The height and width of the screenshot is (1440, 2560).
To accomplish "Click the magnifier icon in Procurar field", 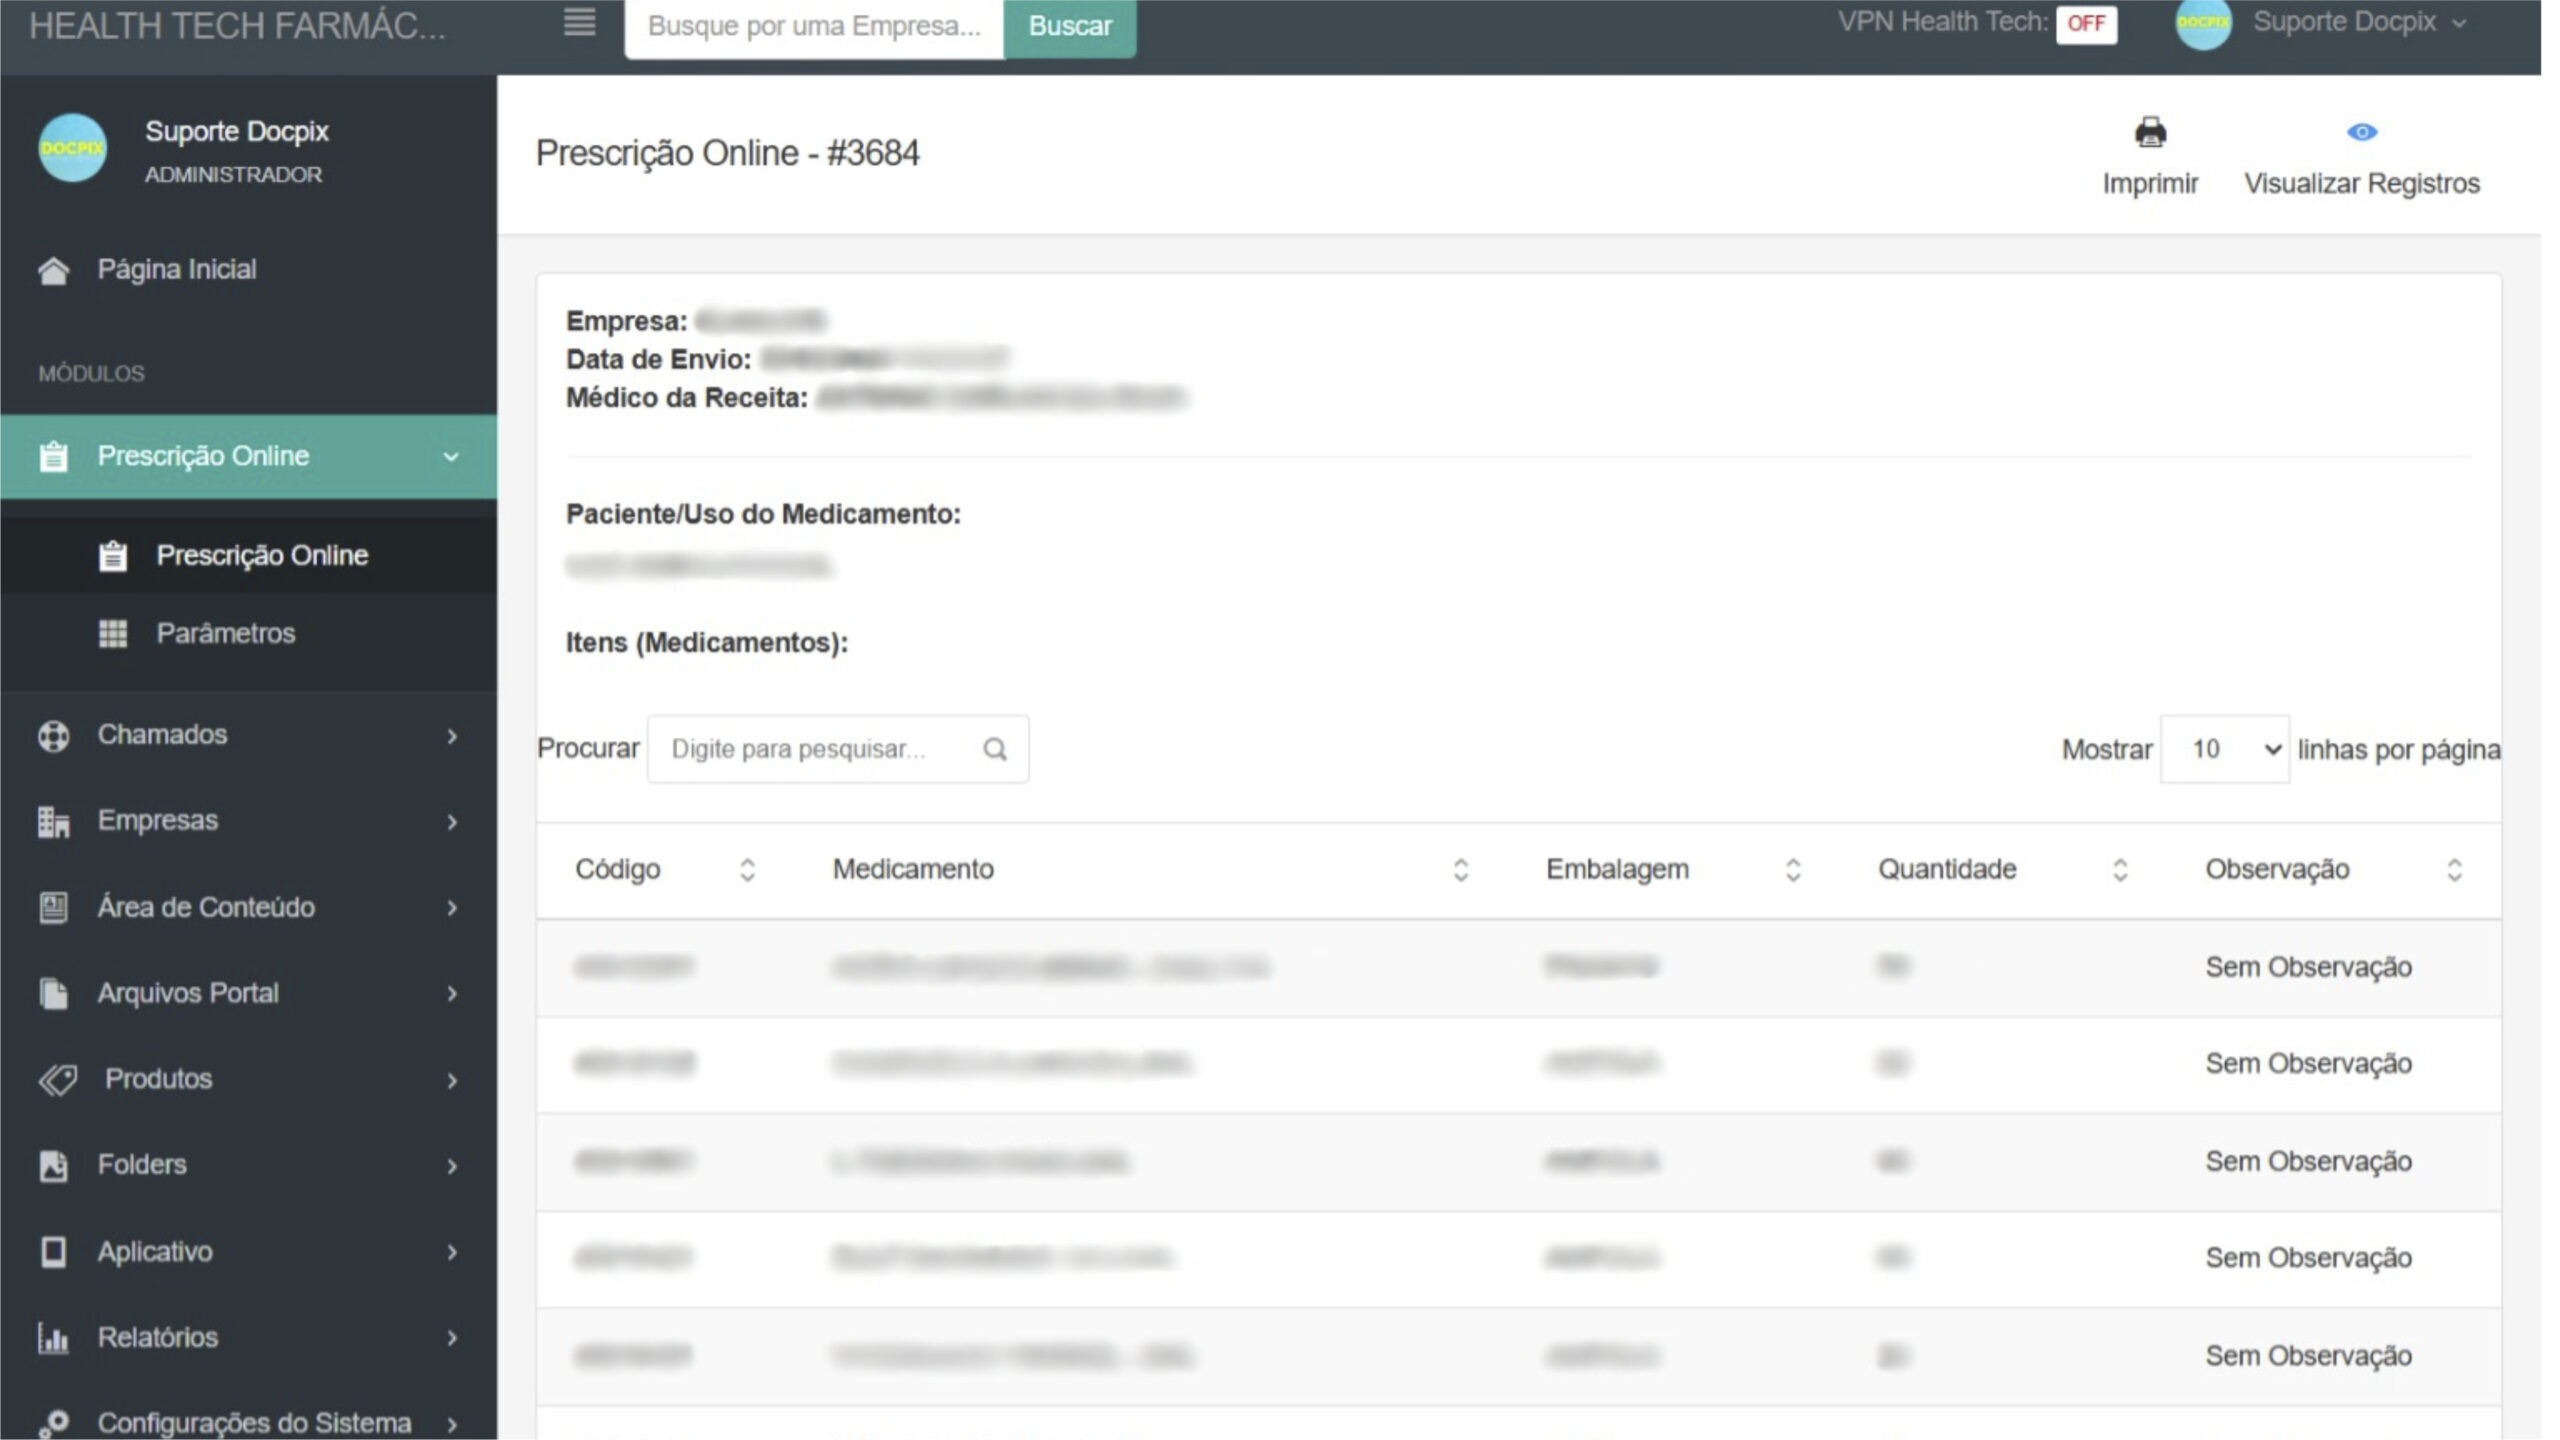I will (x=994, y=749).
